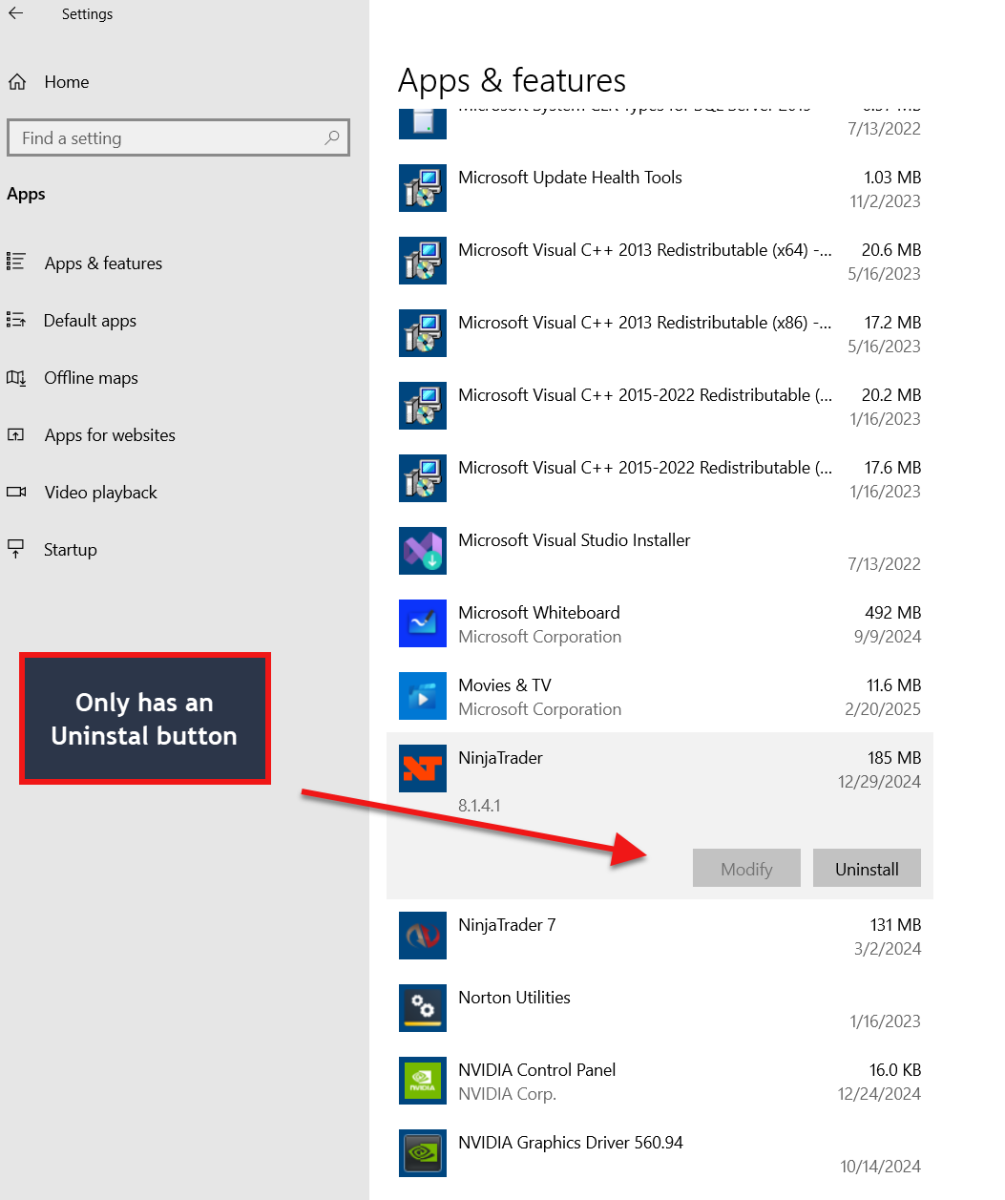Select Visual C++ 2013 Redistributable (x64) name

click(645, 250)
